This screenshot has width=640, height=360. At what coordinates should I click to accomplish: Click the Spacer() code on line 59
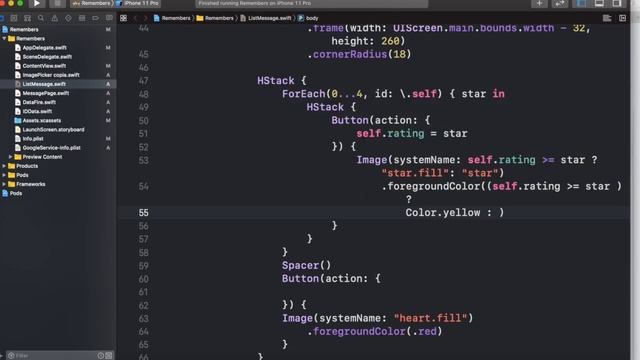(307, 265)
